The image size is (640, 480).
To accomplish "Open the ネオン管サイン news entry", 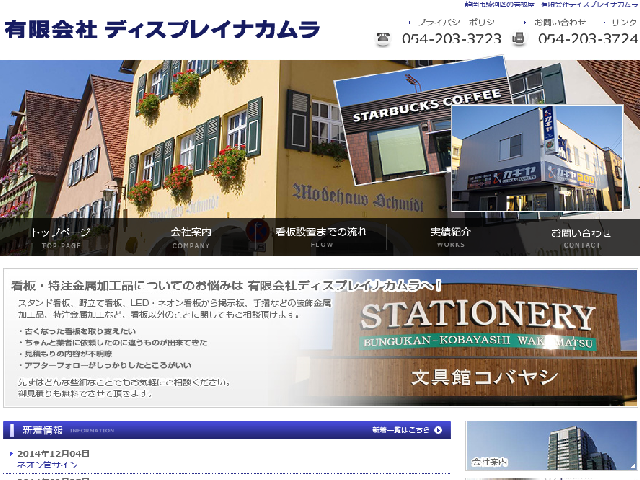I will [46, 465].
